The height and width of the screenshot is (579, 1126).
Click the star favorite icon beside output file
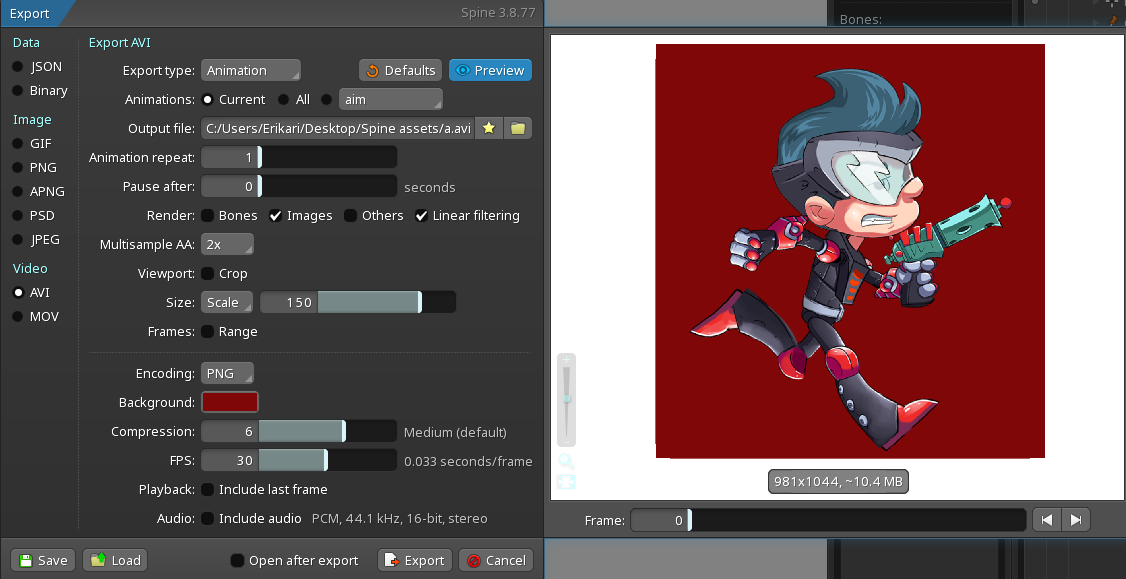[x=488, y=129]
